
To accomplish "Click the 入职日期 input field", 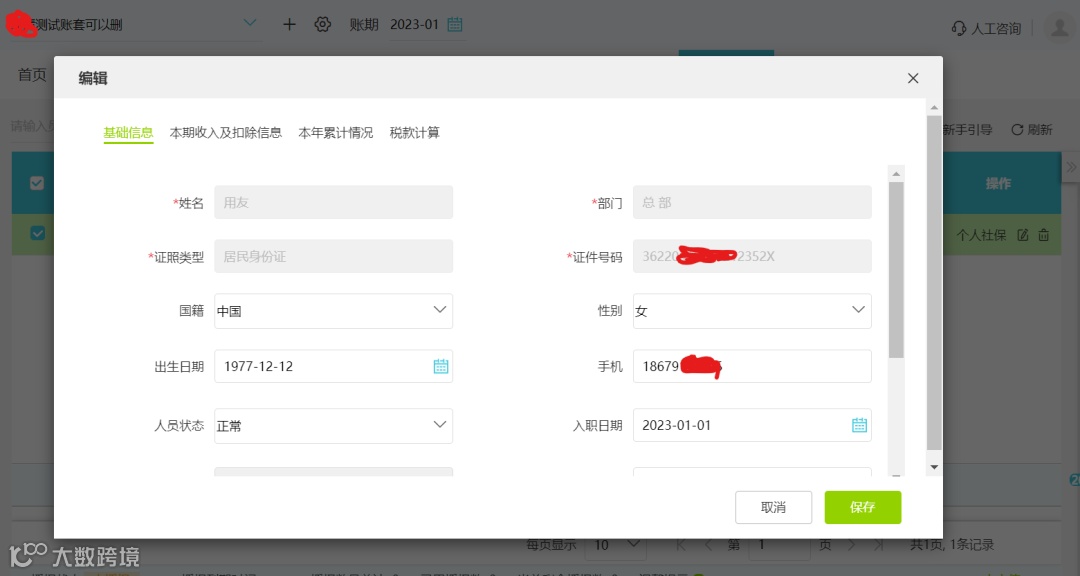I will (x=752, y=425).
